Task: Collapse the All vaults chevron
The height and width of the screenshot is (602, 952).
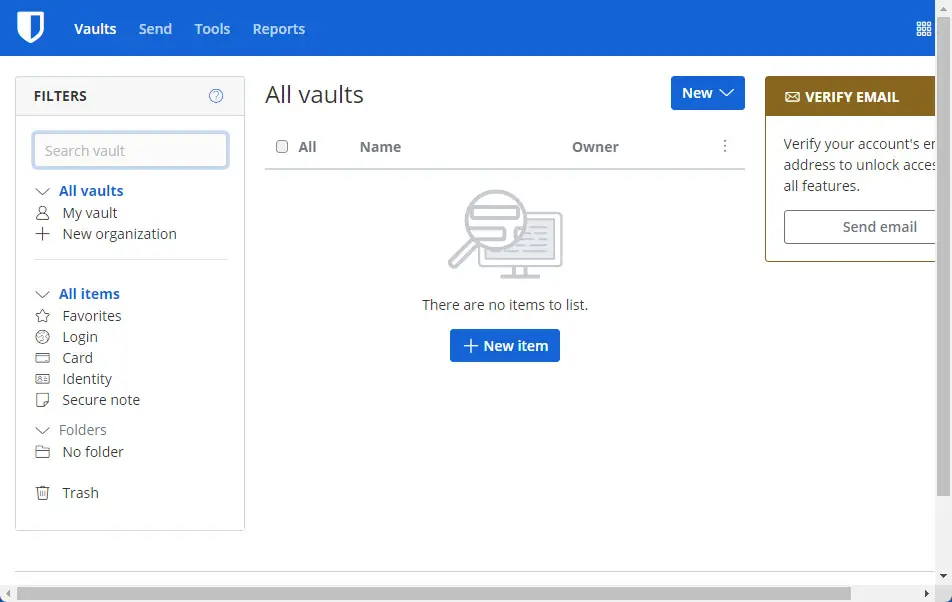Action: click(42, 191)
